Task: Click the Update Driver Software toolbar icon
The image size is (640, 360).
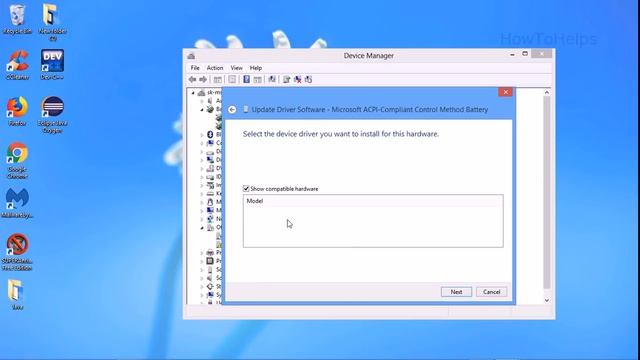Action: (287, 80)
